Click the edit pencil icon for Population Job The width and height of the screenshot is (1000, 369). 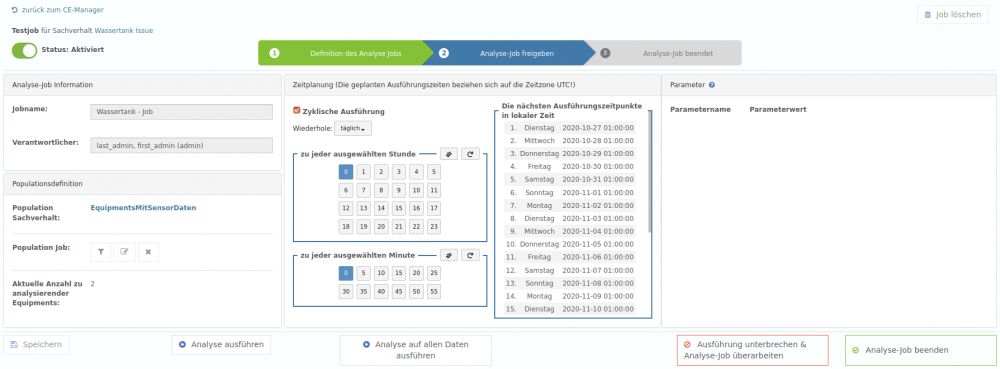(124, 252)
